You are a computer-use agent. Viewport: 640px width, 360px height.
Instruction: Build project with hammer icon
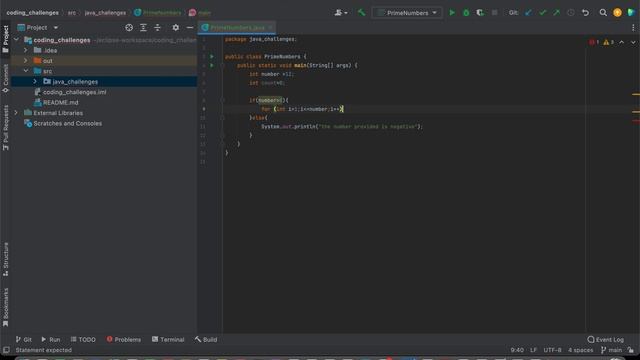coord(361,13)
